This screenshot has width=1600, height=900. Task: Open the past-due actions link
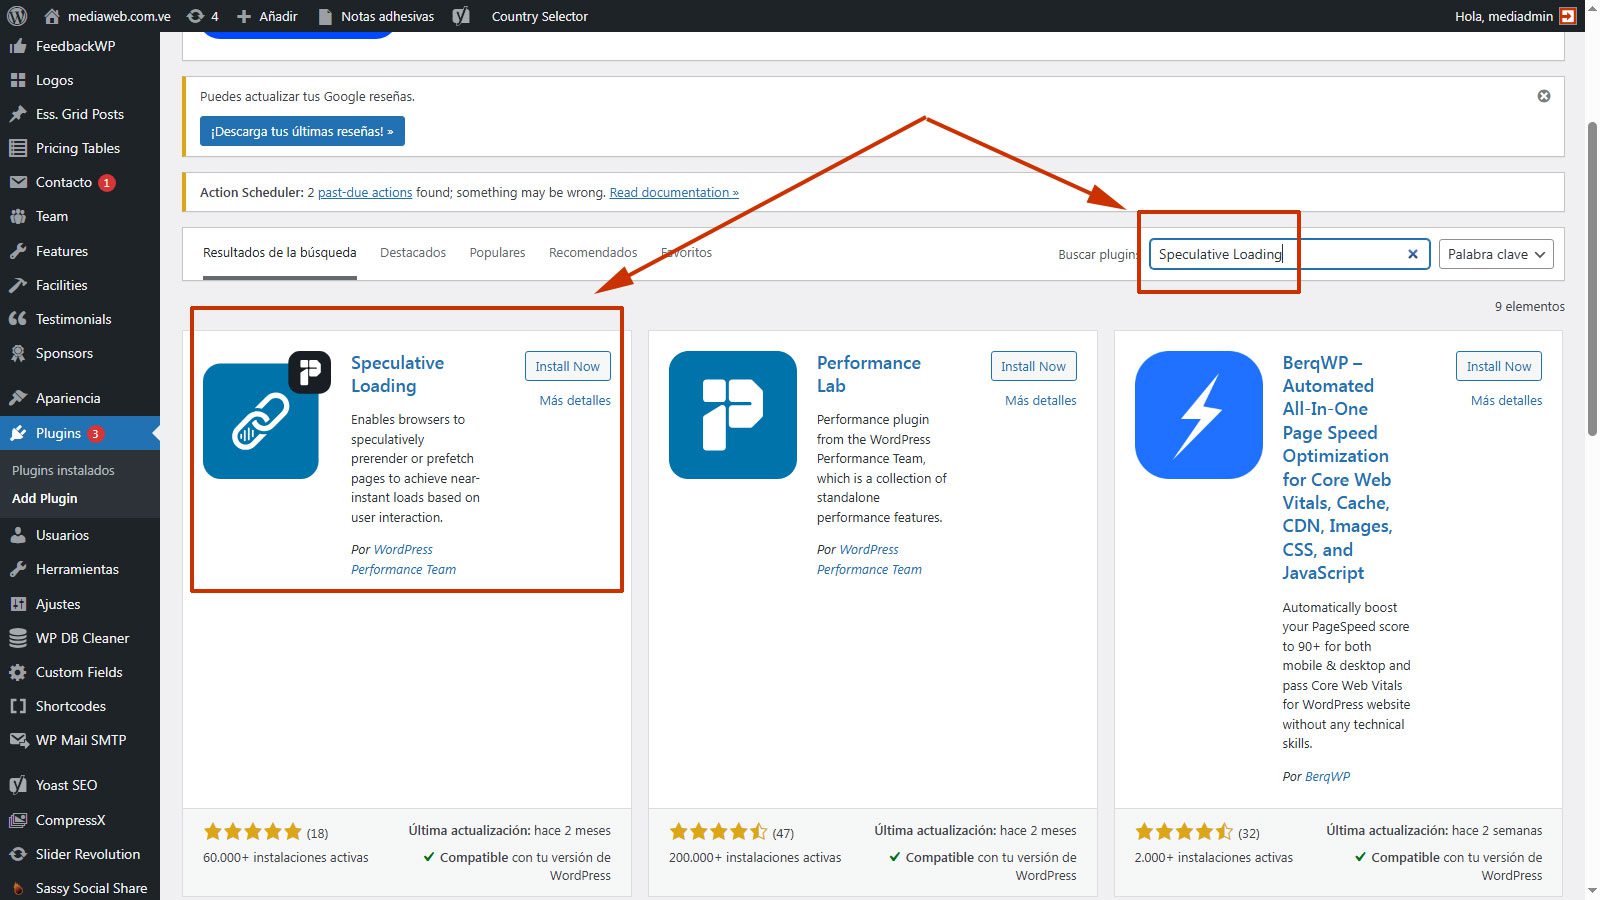click(365, 192)
